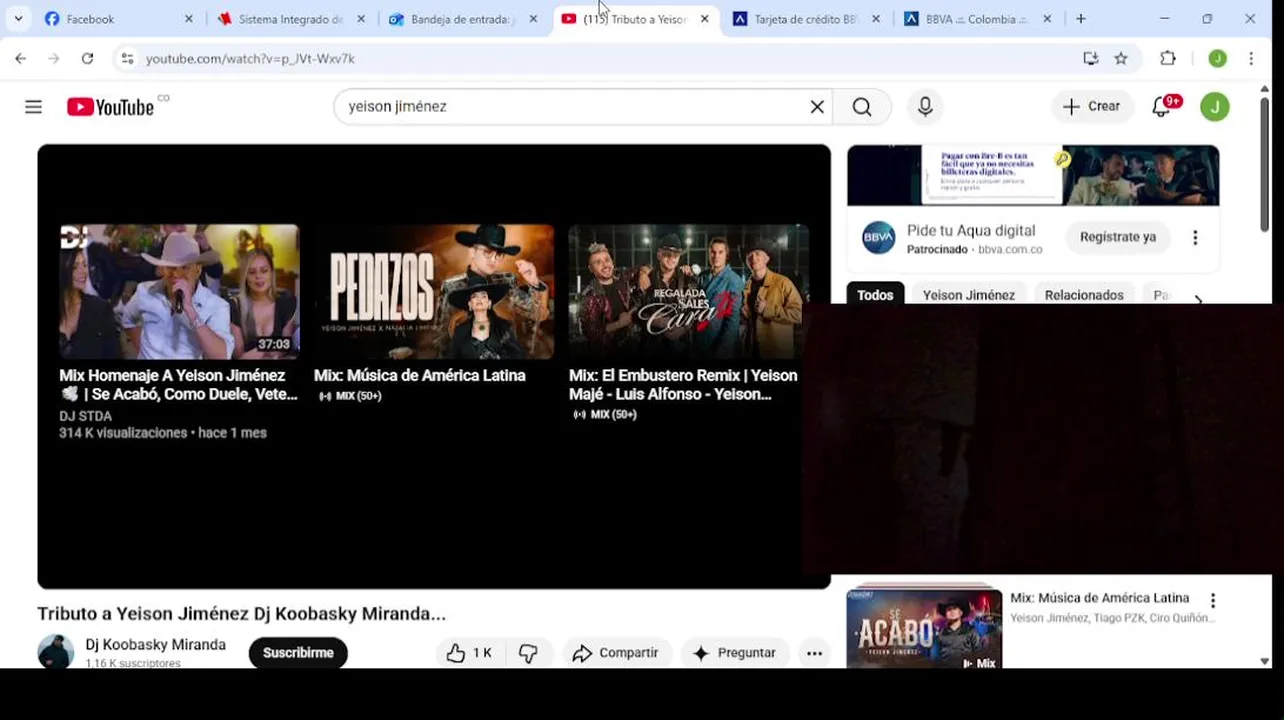Open options for Mix: Música de América Latina sidebar item
This screenshot has width=1284, height=720.
pyautogui.click(x=1213, y=601)
